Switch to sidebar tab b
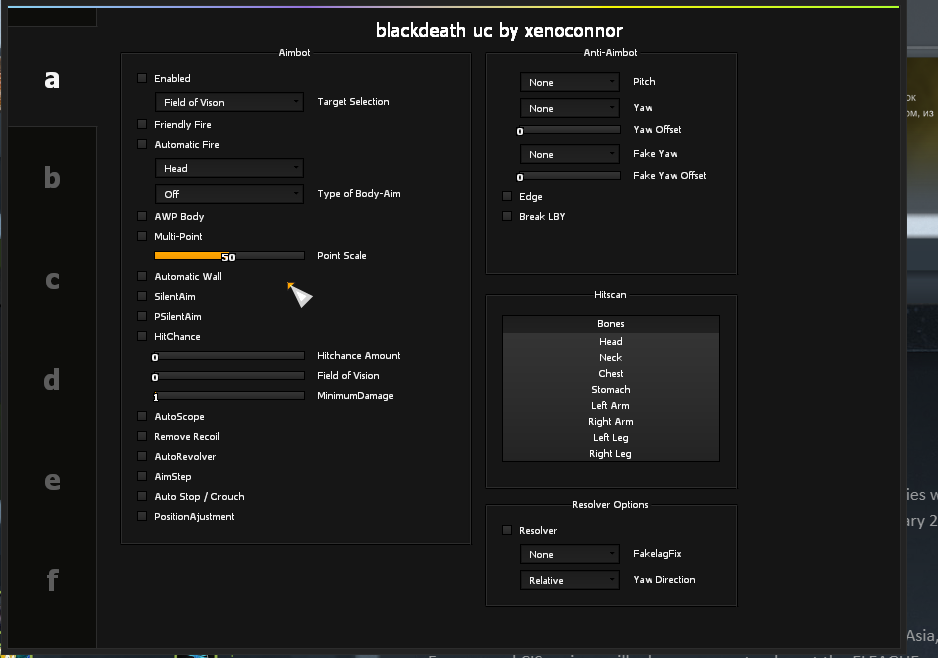This screenshot has width=938, height=658. [52, 179]
